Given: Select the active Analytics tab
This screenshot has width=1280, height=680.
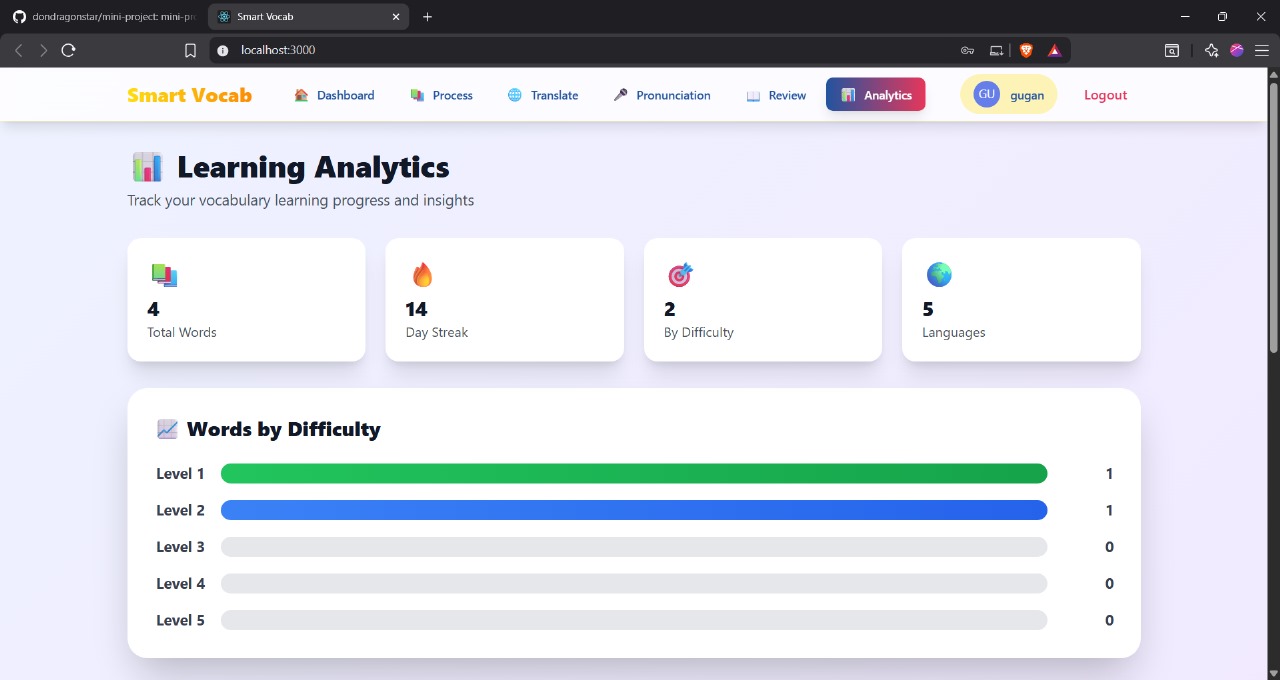Looking at the screenshot, I should (x=876, y=95).
